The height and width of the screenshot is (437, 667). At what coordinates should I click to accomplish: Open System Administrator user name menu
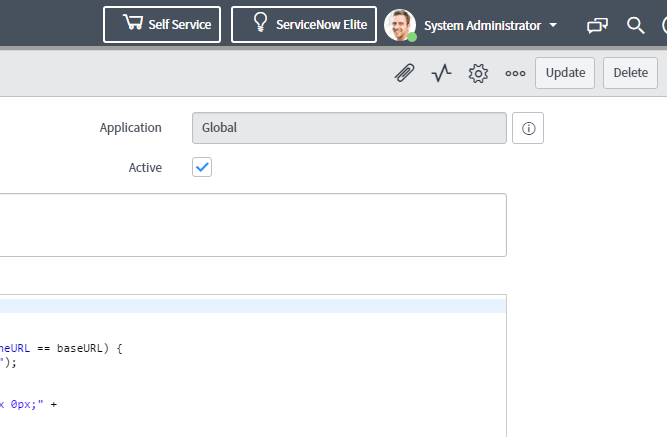[482, 26]
